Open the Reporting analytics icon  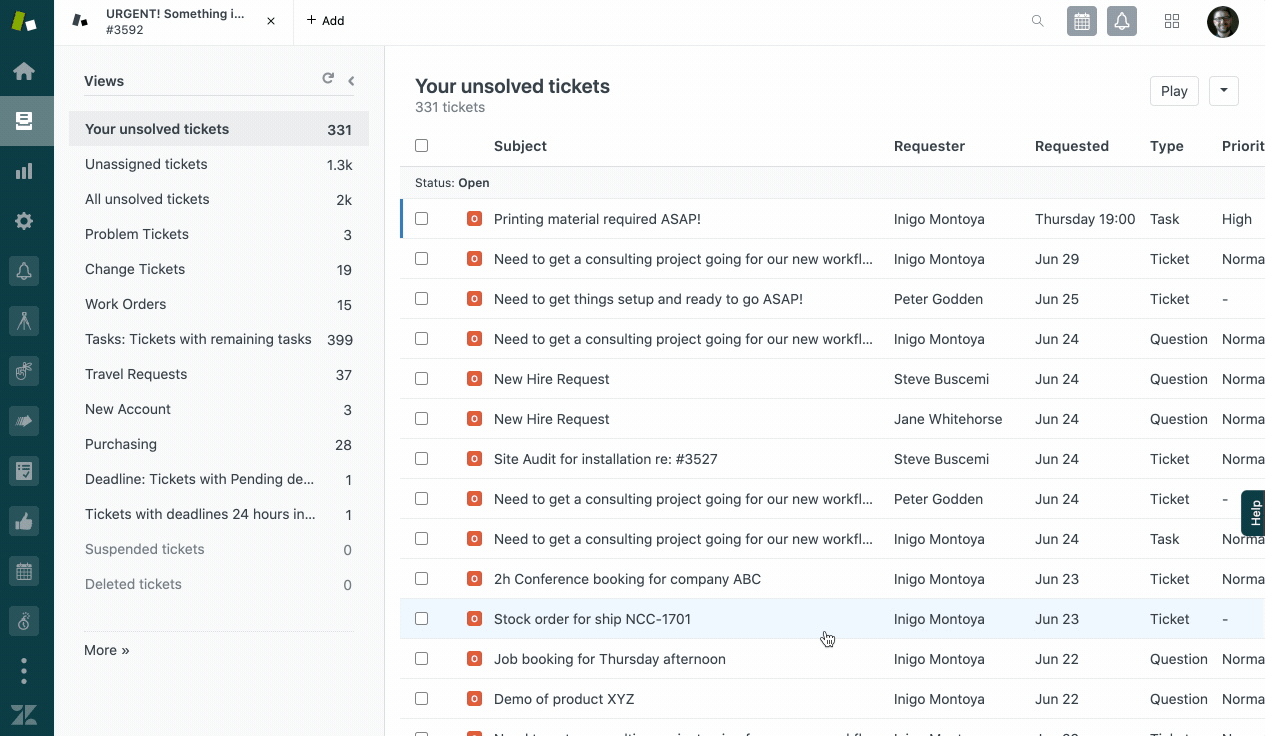coord(26,170)
